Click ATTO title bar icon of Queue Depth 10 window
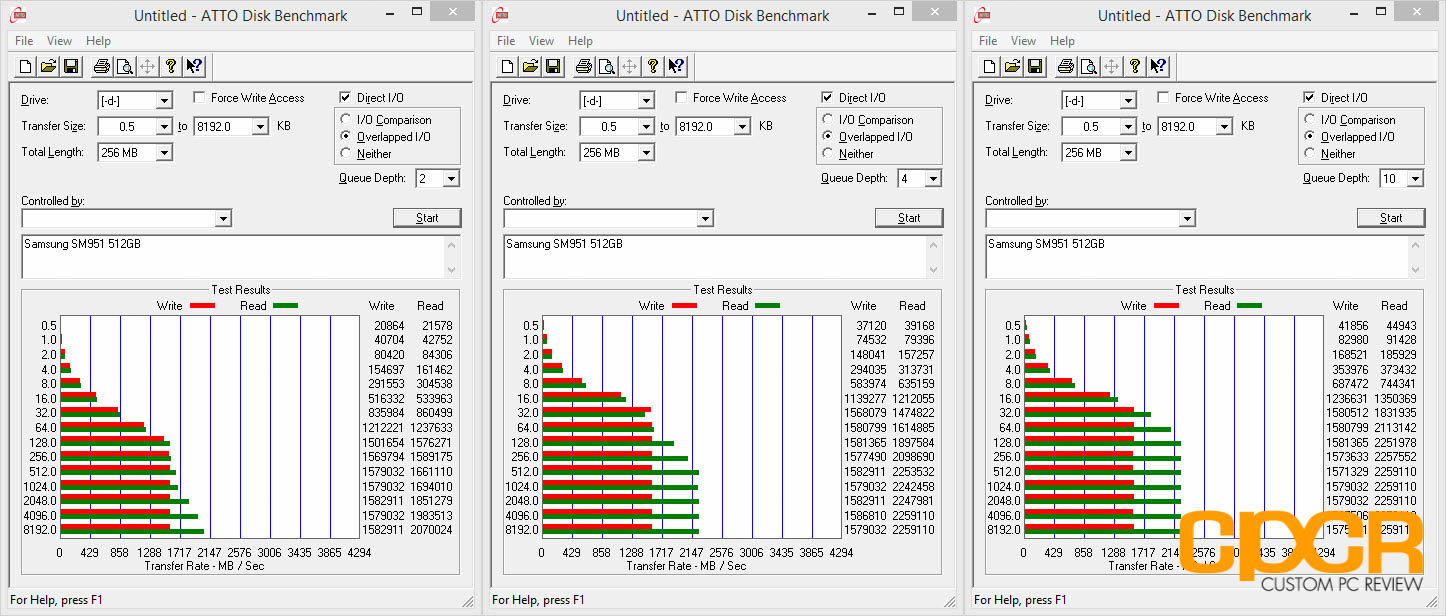Screen dimensions: 1446x616 click(982, 15)
